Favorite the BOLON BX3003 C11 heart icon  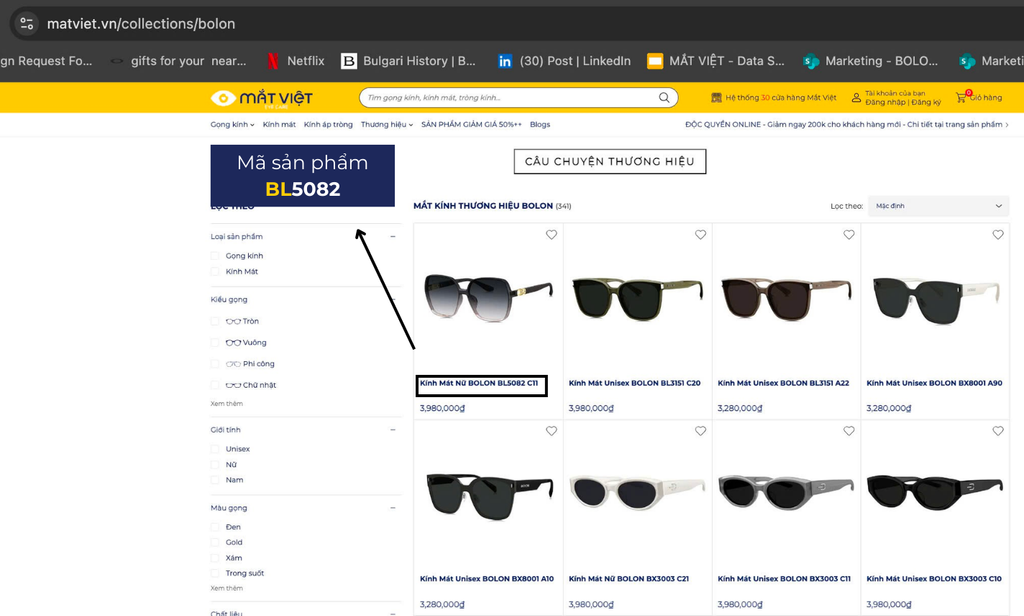tap(848, 431)
